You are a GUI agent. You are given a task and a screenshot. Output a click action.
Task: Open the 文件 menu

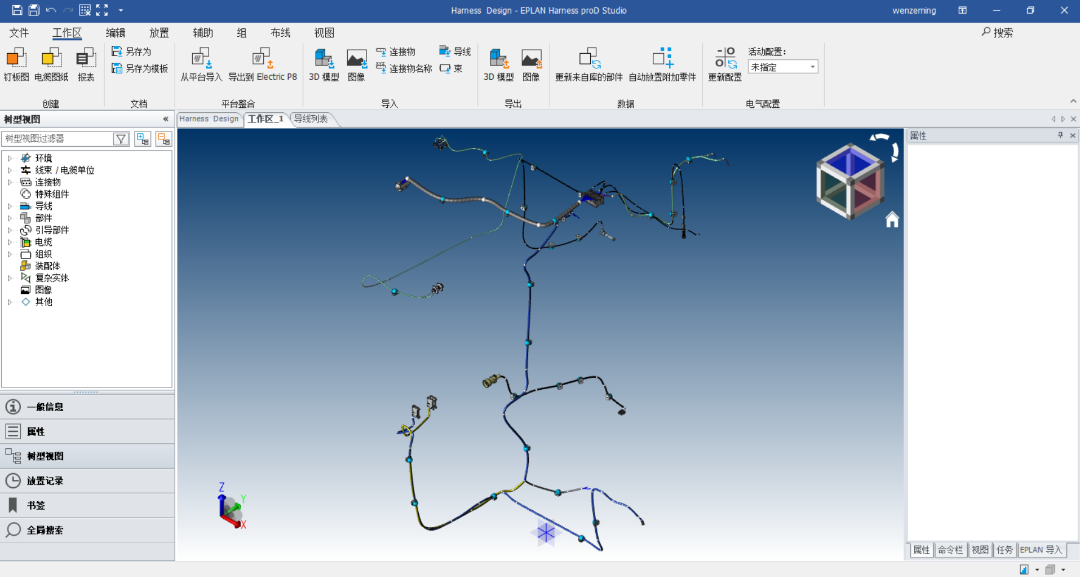click(19, 32)
